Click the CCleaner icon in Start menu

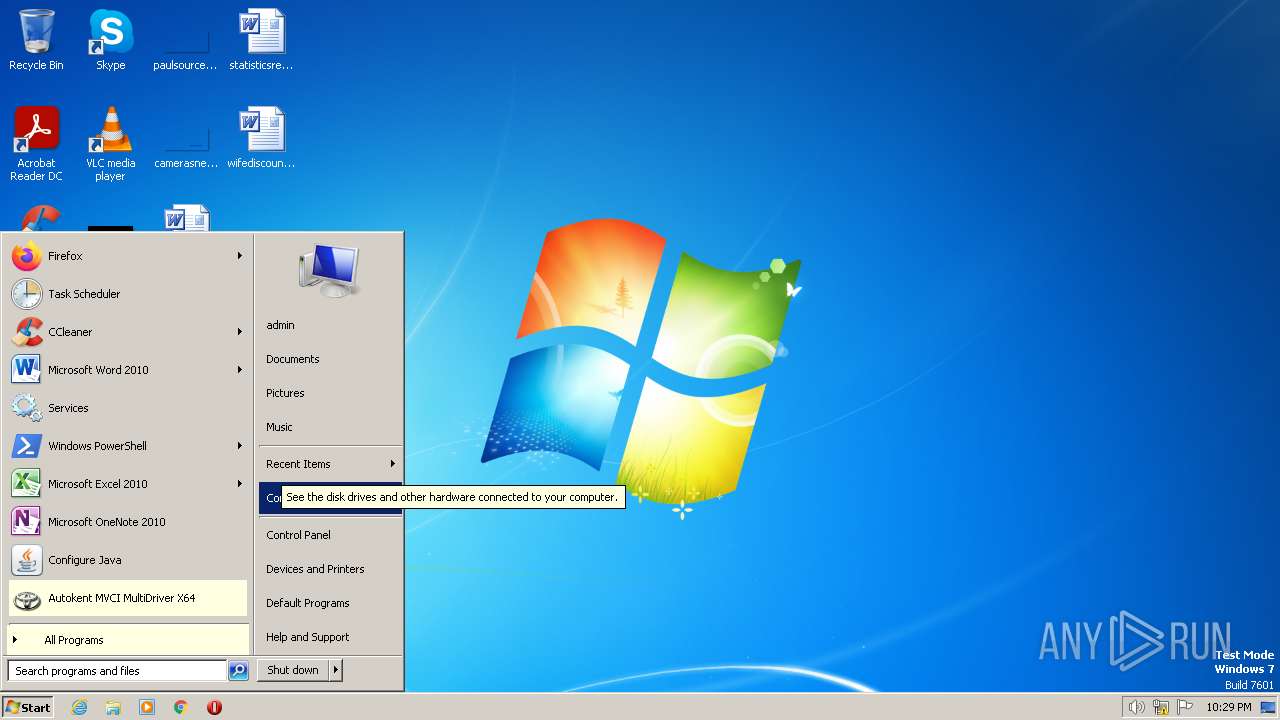[x=27, y=332]
